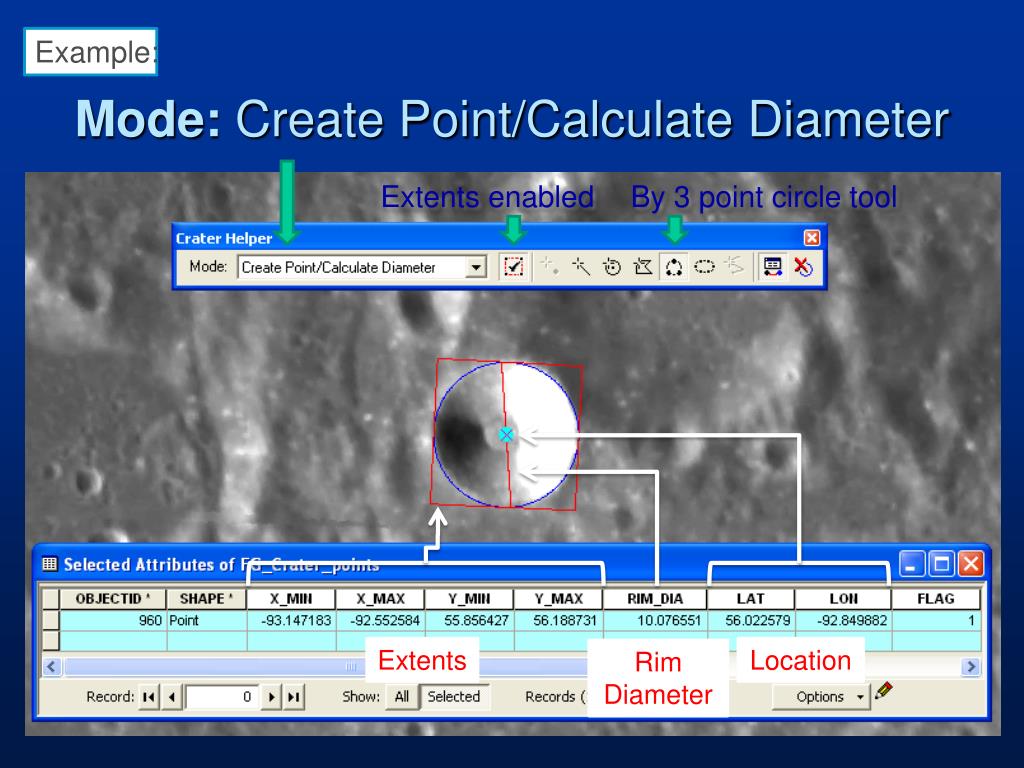Click the Mode combo box text field
Screen dimensions: 1024x768
pyautogui.click(x=353, y=267)
